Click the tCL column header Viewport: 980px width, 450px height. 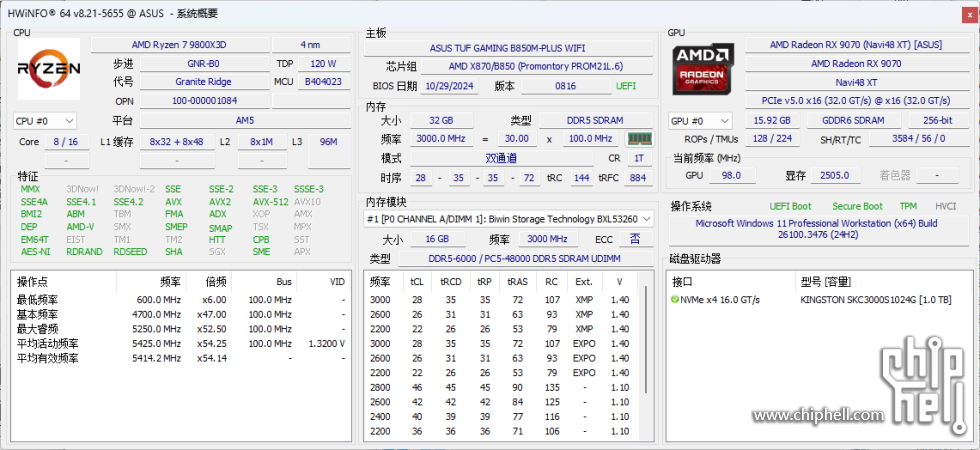pyautogui.click(x=417, y=282)
